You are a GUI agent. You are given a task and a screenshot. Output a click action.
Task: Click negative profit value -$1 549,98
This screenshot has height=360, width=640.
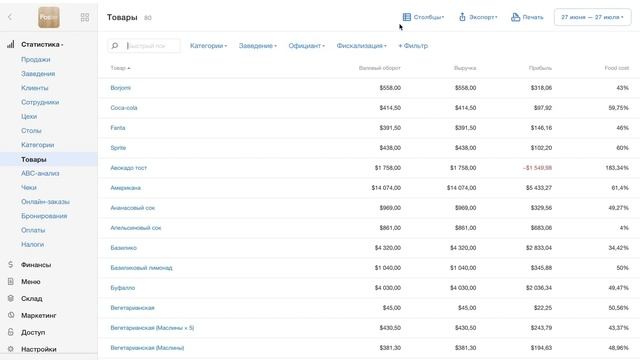click(537, 168)
